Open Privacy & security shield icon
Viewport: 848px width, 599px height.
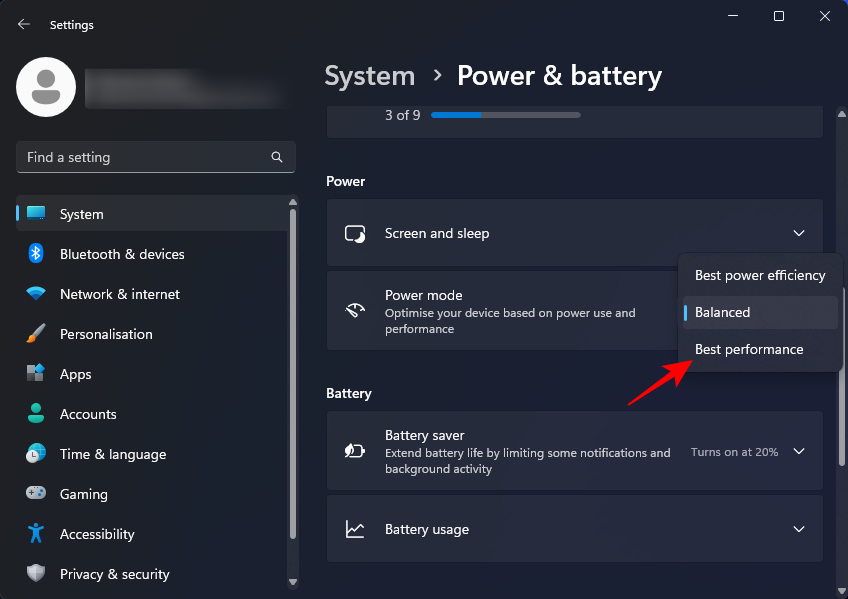(33, 574)
